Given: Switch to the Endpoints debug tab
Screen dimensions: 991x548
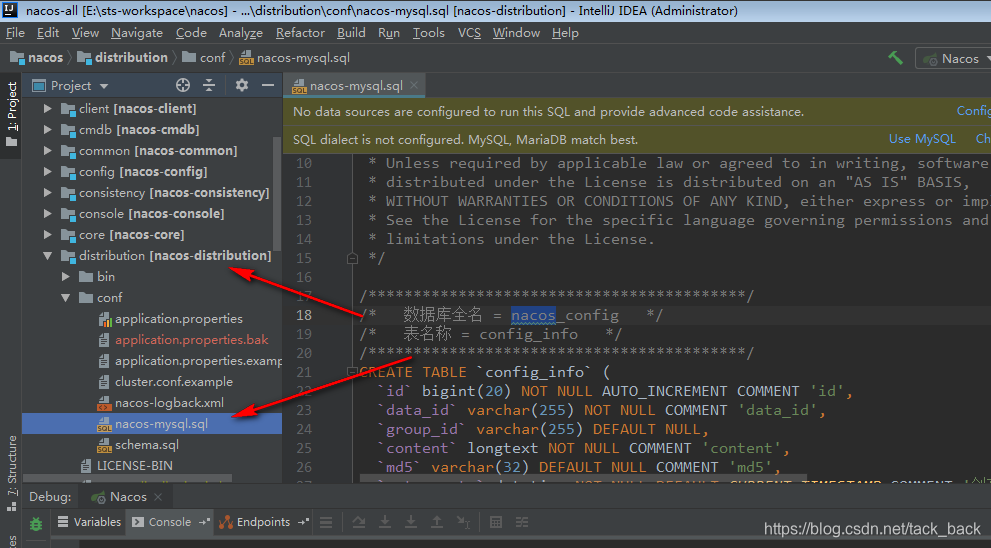Looking at the screenshot, I should (x=263, y=522).
